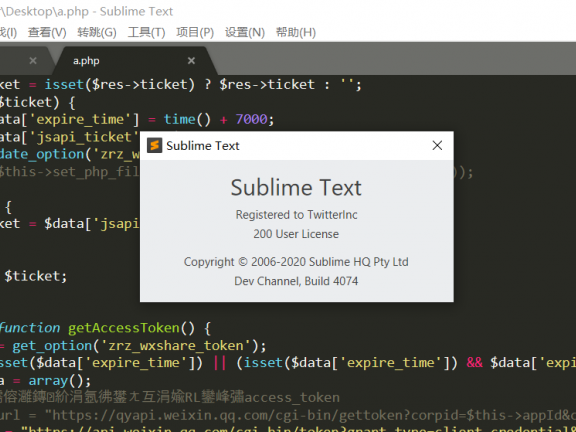Screen dimensions: 576x432
Task: Click the 7000 number in code
Action: click(251, 119)
